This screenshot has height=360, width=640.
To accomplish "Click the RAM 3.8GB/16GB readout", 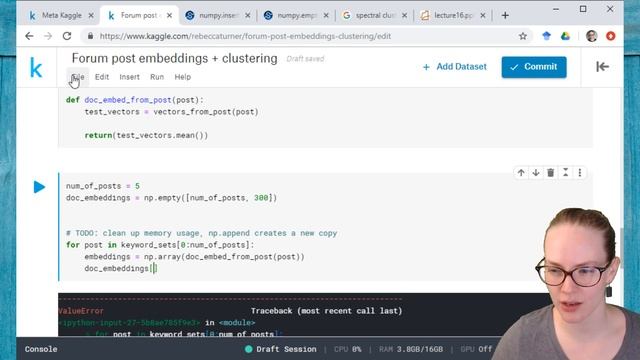I will [x=411, y=349].
